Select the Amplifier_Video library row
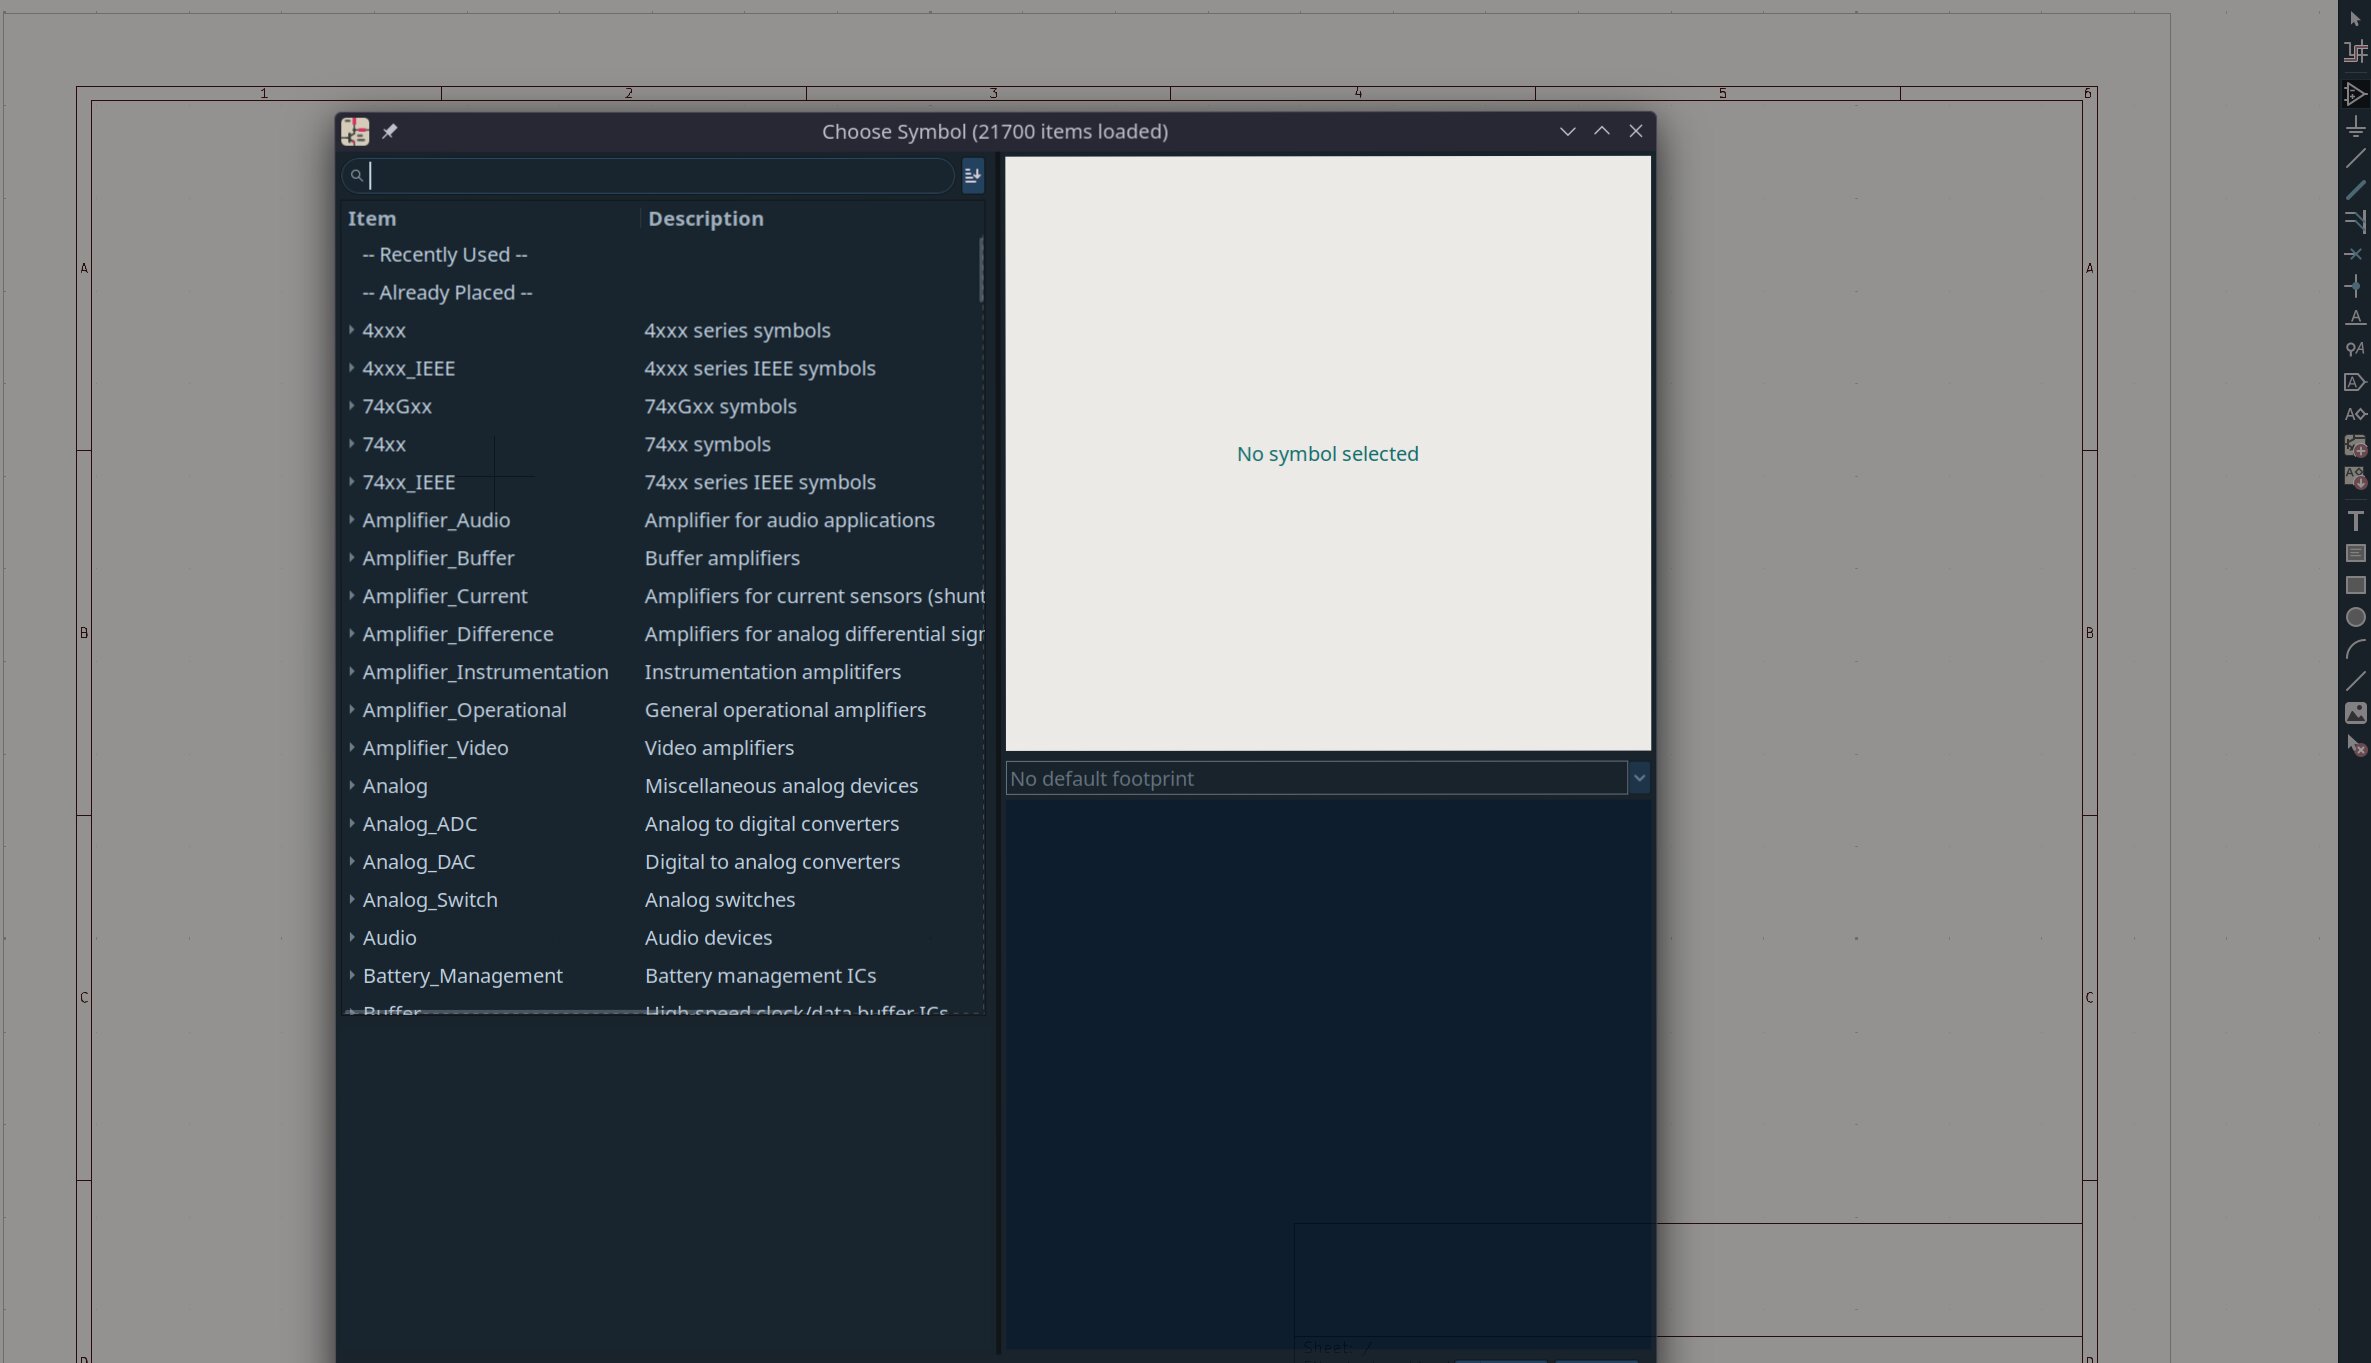2371x1363 pixels. point(660,748)
